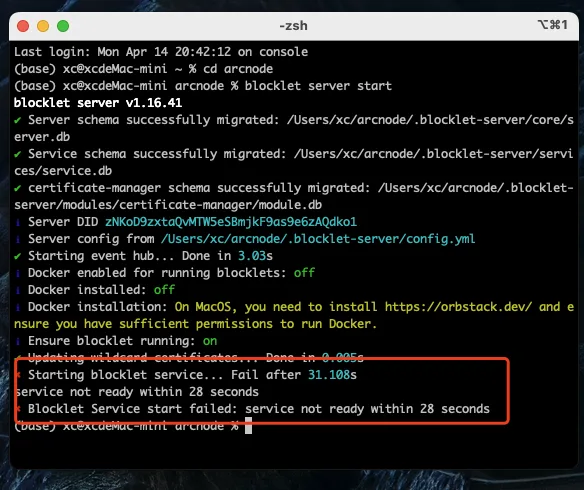Click the blinking cursor at the prompt
Screen dimensions: 584x490
pyautogui.click(x=248, y=426)
